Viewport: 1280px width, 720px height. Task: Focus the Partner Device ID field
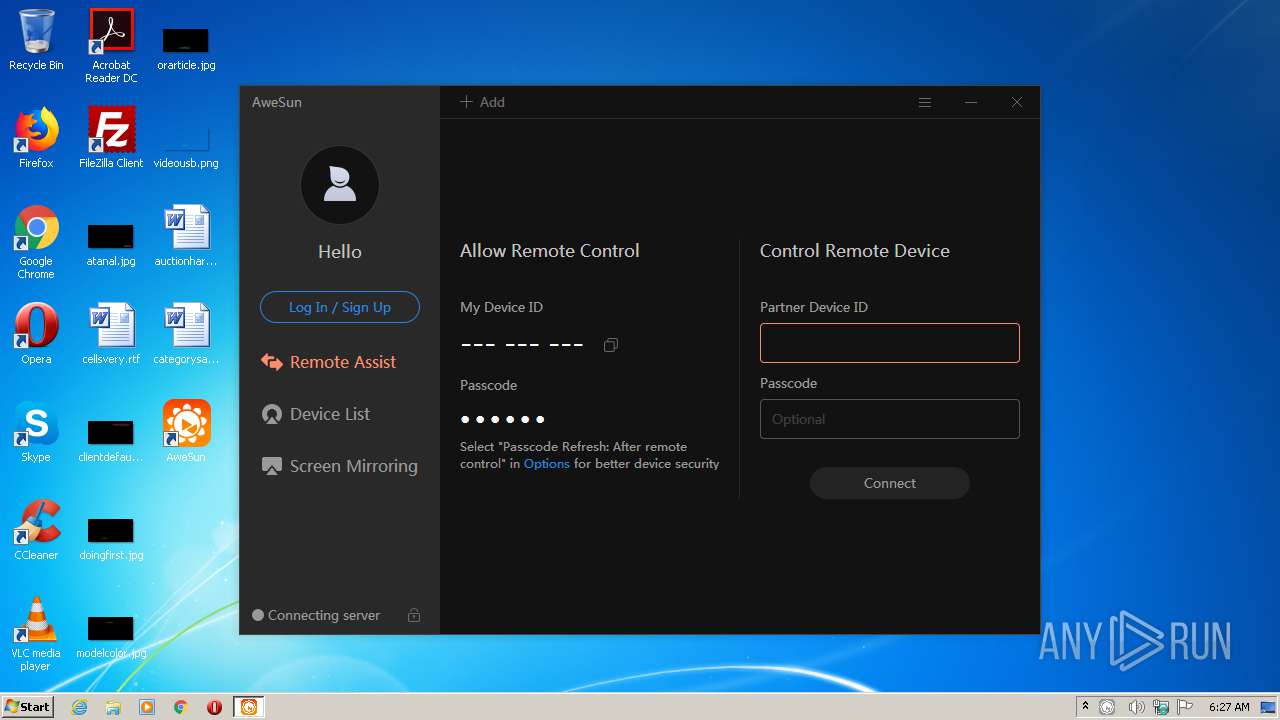890,343
